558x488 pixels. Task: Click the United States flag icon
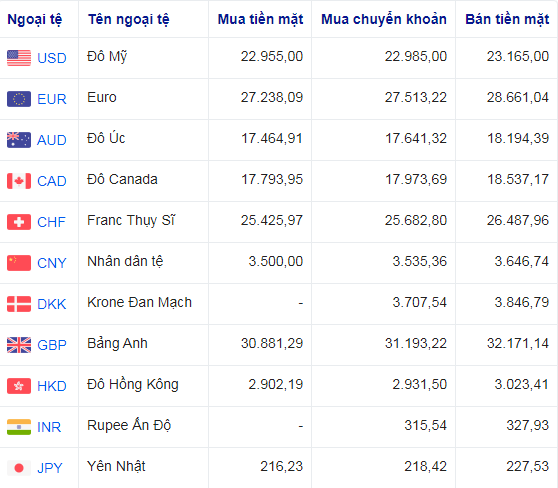pos(19,58)
